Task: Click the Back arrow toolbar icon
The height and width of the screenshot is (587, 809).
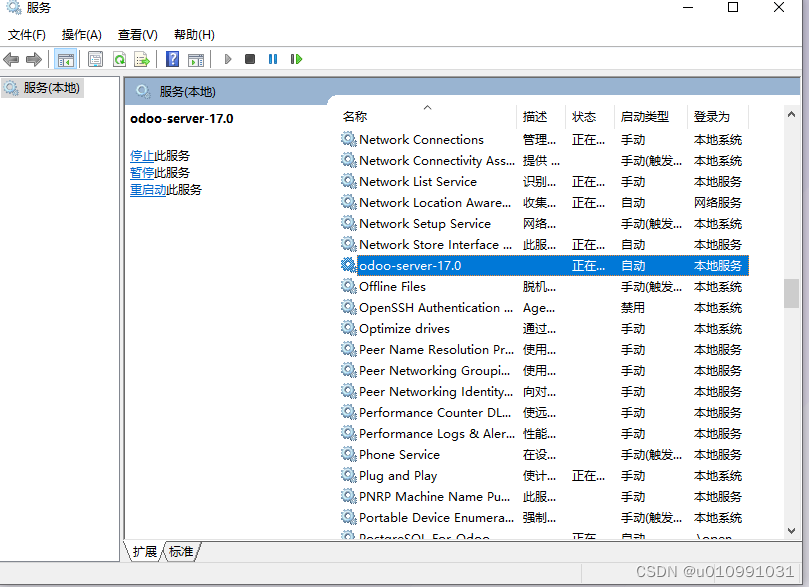Action: (11, 59)
